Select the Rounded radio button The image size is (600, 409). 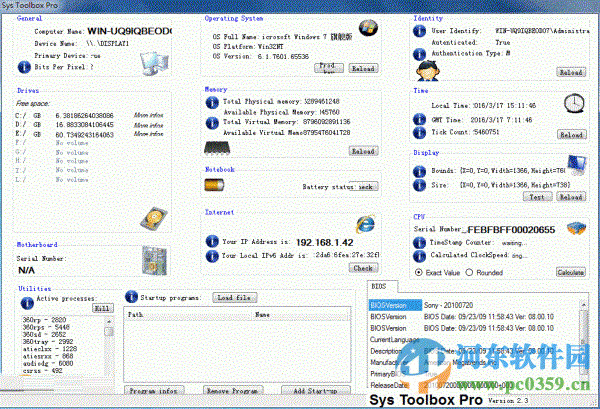click(469, 272)
